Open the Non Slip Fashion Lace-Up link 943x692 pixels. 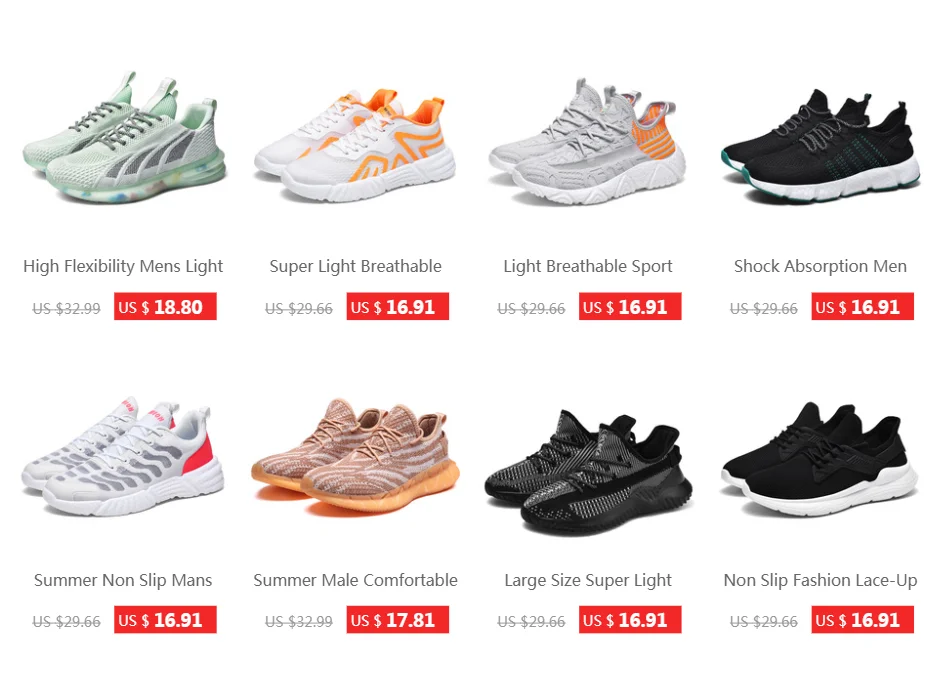(x=820, y=580)
